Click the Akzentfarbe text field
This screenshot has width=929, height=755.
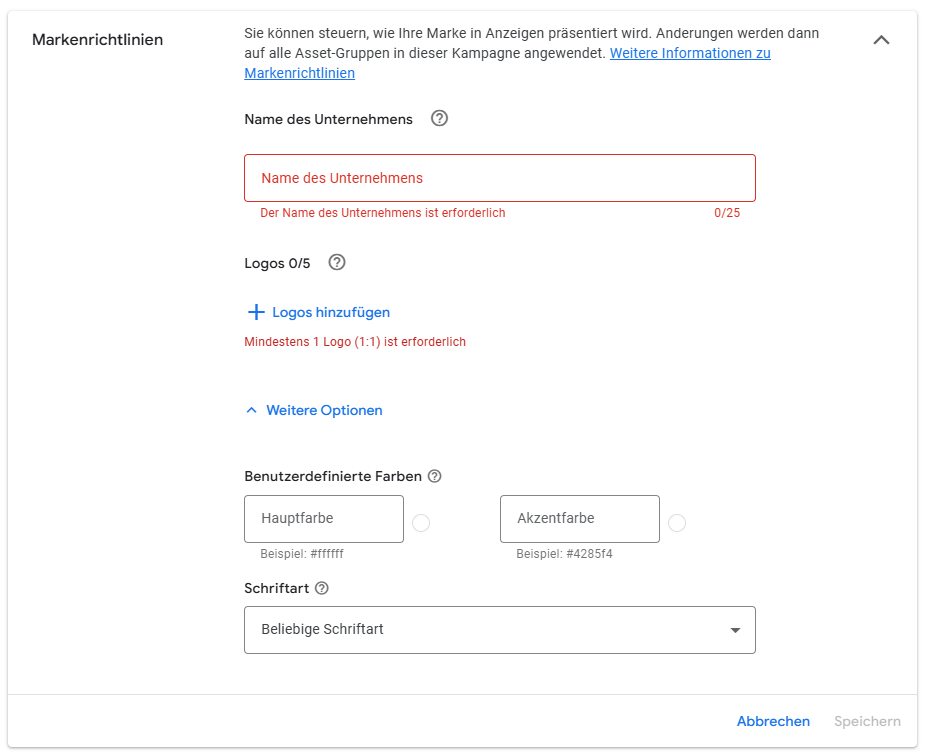coord(579,519)
